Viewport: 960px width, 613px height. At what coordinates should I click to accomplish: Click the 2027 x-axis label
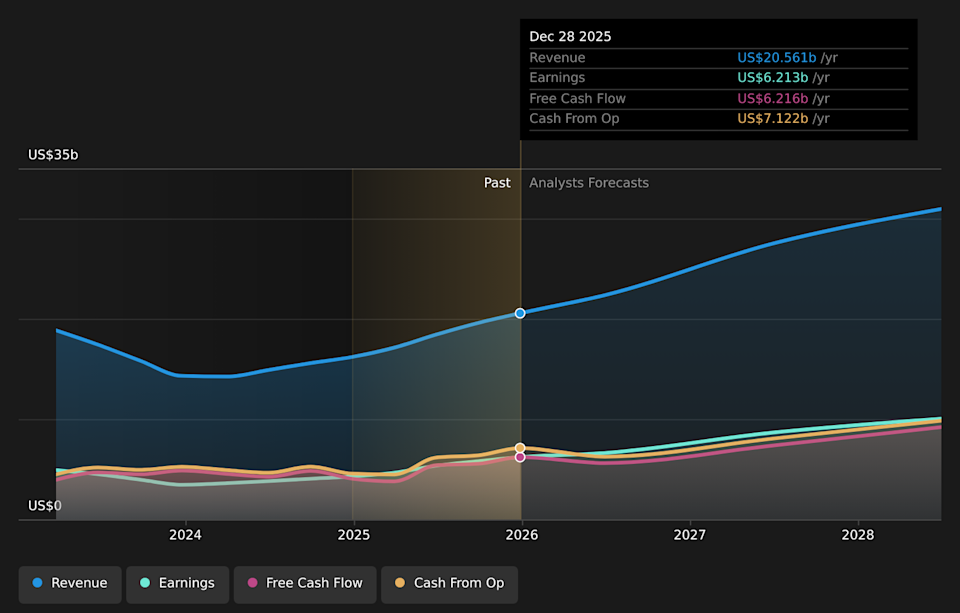pyautogui.click(x=690, y=535)
